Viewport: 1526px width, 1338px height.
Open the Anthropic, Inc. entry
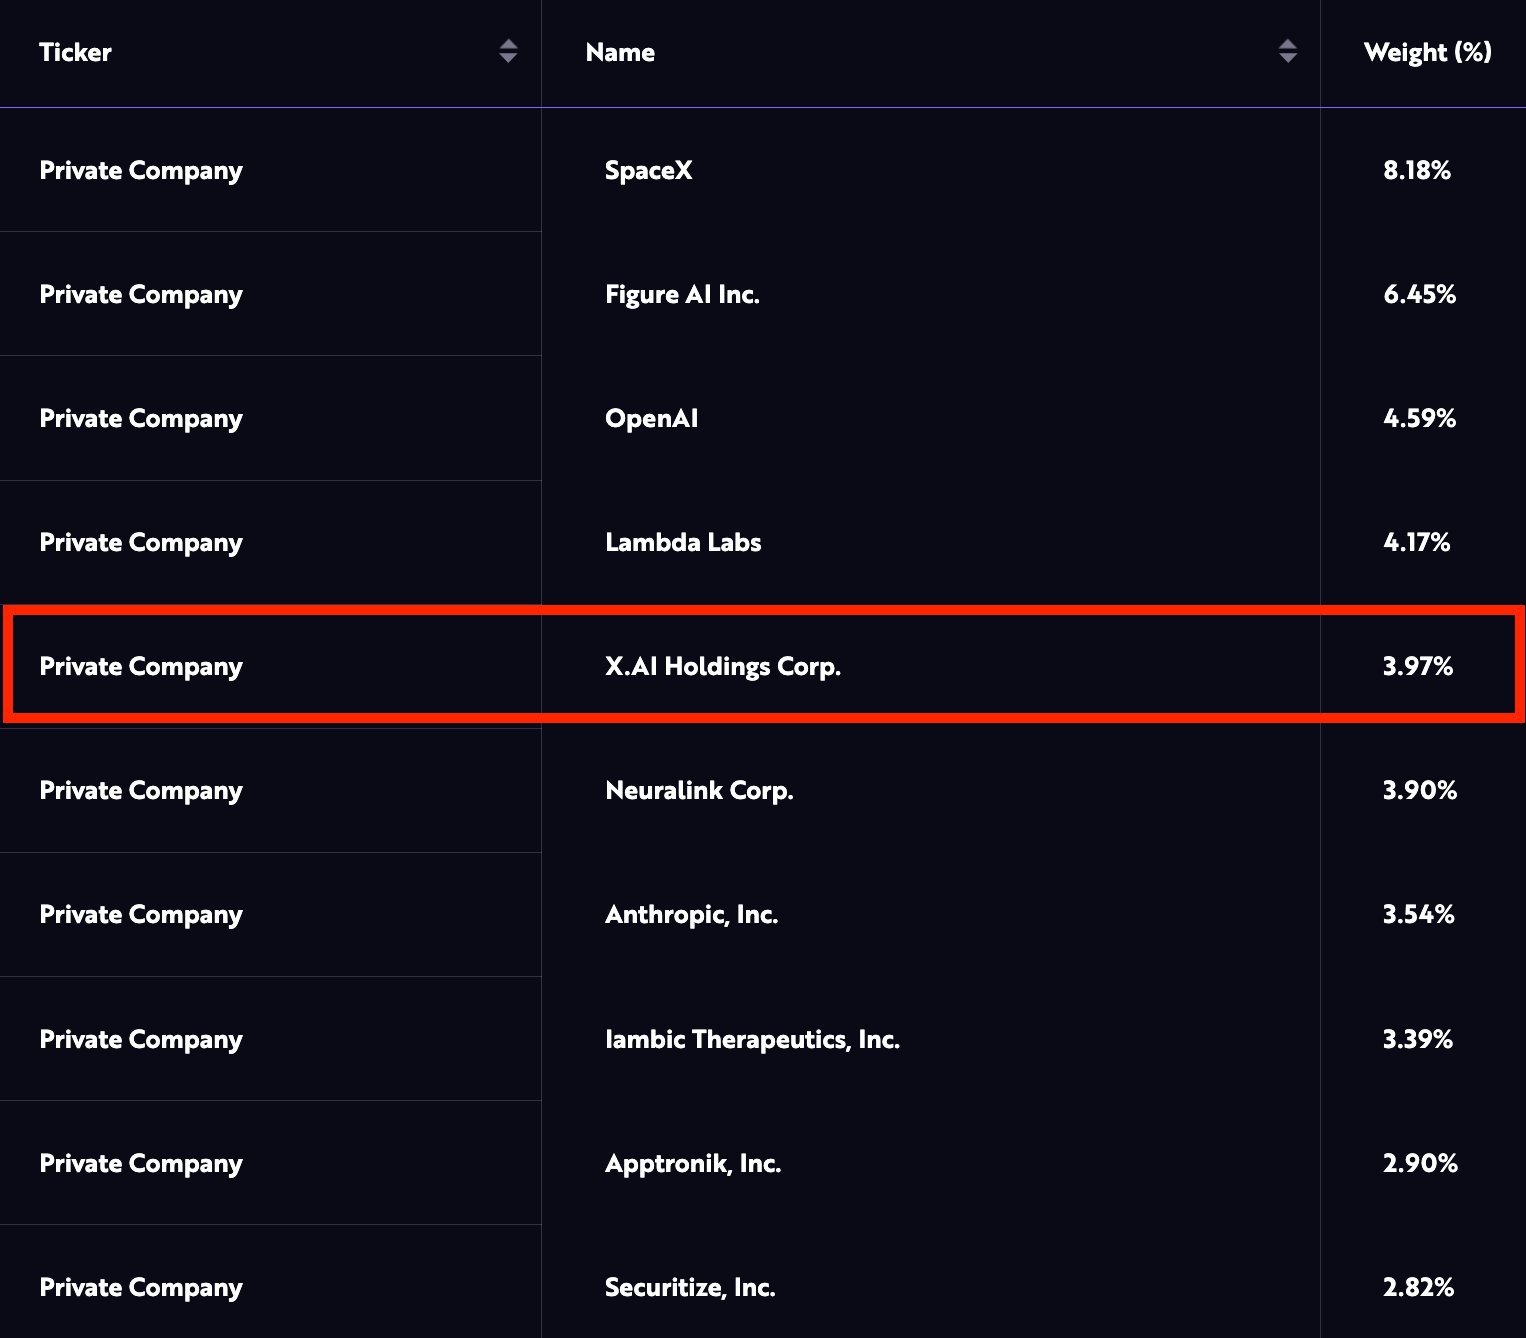[x=692, y=914]
